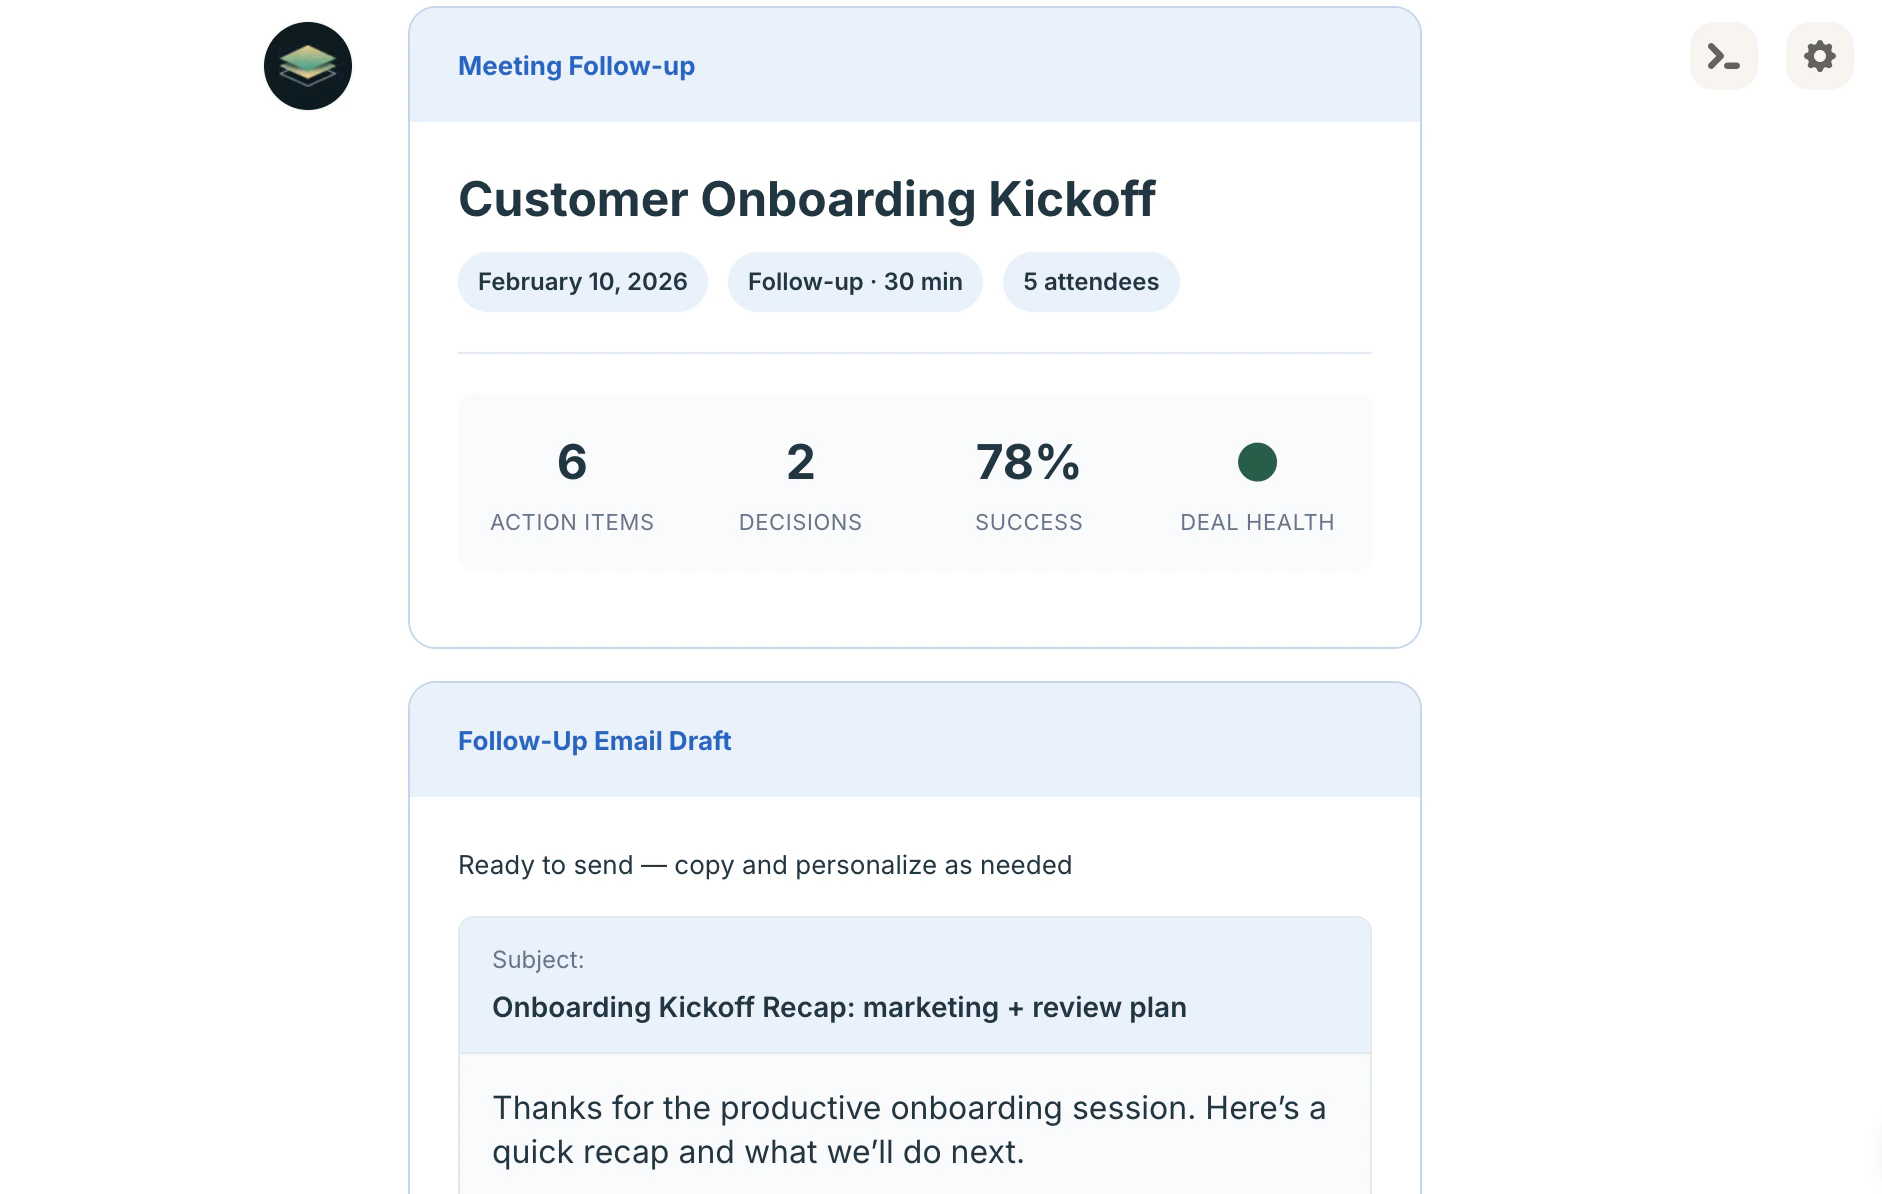Viewport: 1882px width, 1194px height.
Task: Select the Meeting Follow-up header
Action: [x=576, y=66]
